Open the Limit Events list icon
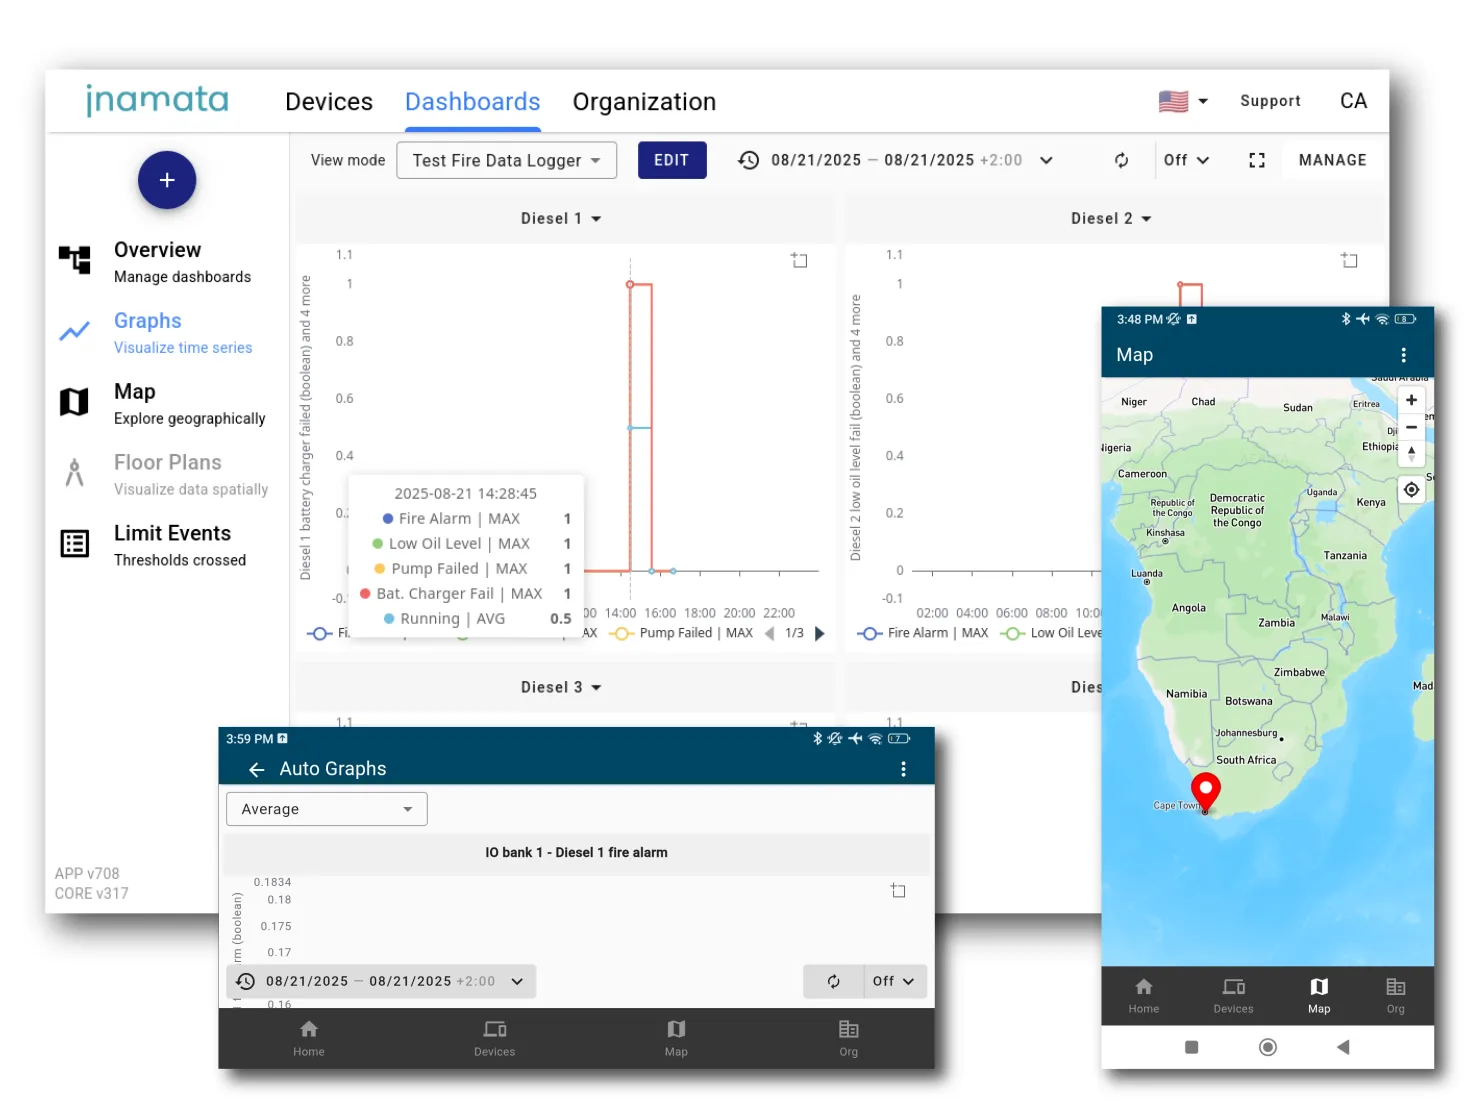Image resolution: width=1473 pixels, height=1110 pixels. point(75,544)
